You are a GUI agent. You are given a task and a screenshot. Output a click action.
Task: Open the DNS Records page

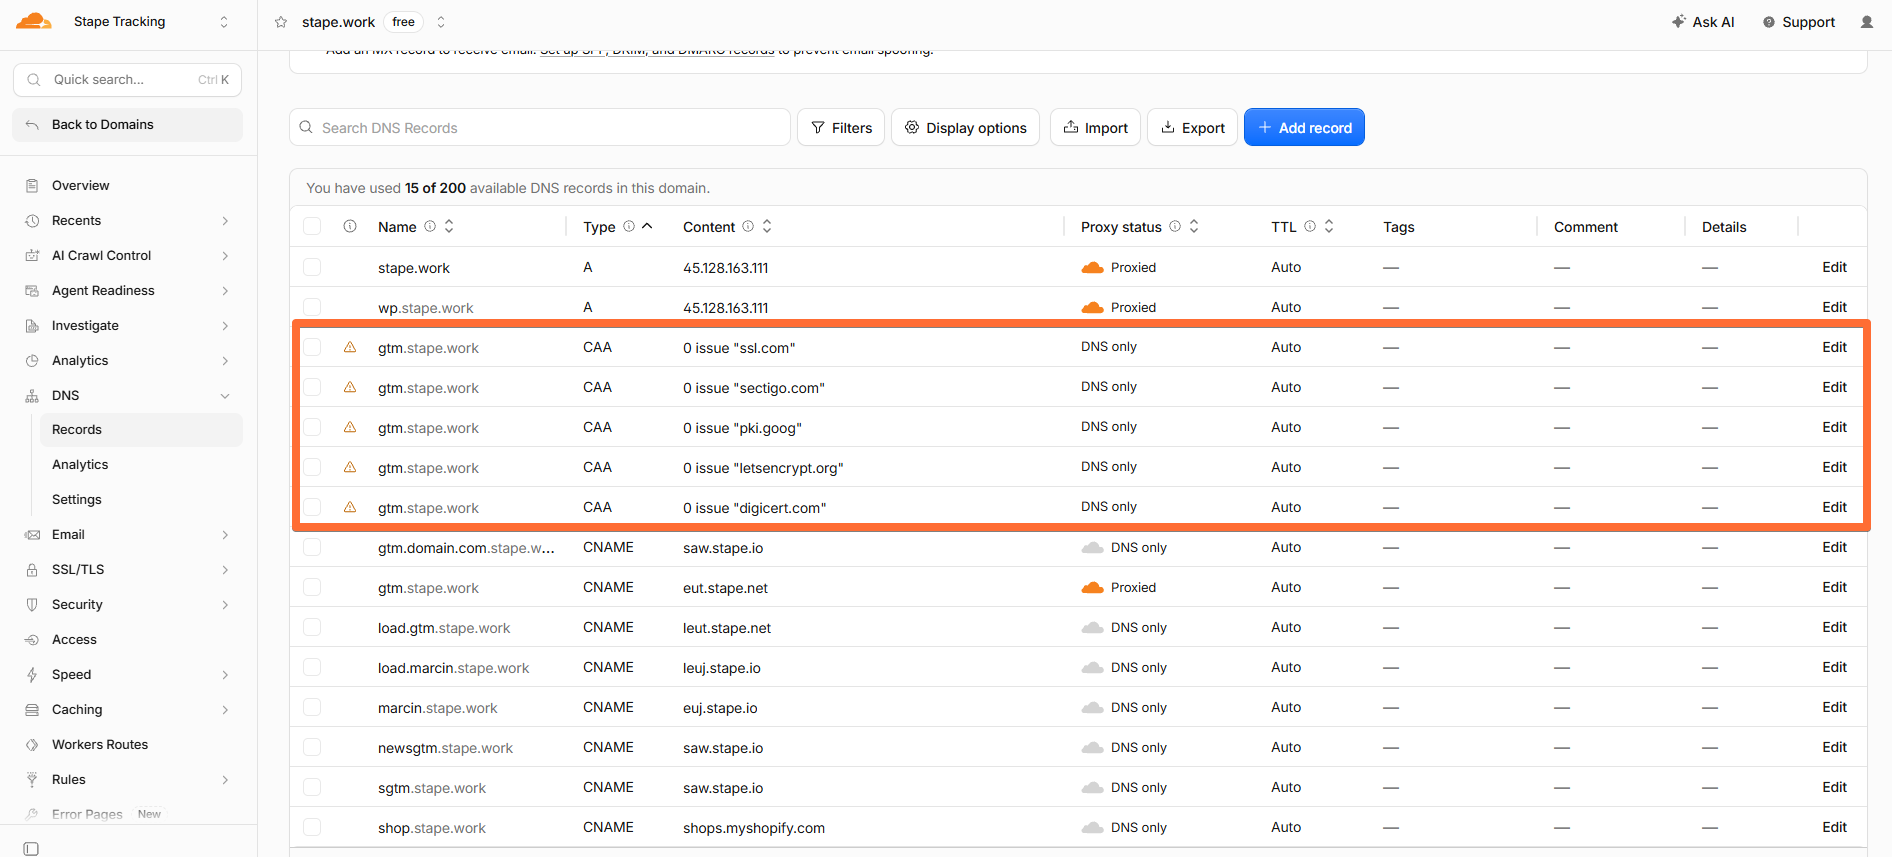coord(141,430)
